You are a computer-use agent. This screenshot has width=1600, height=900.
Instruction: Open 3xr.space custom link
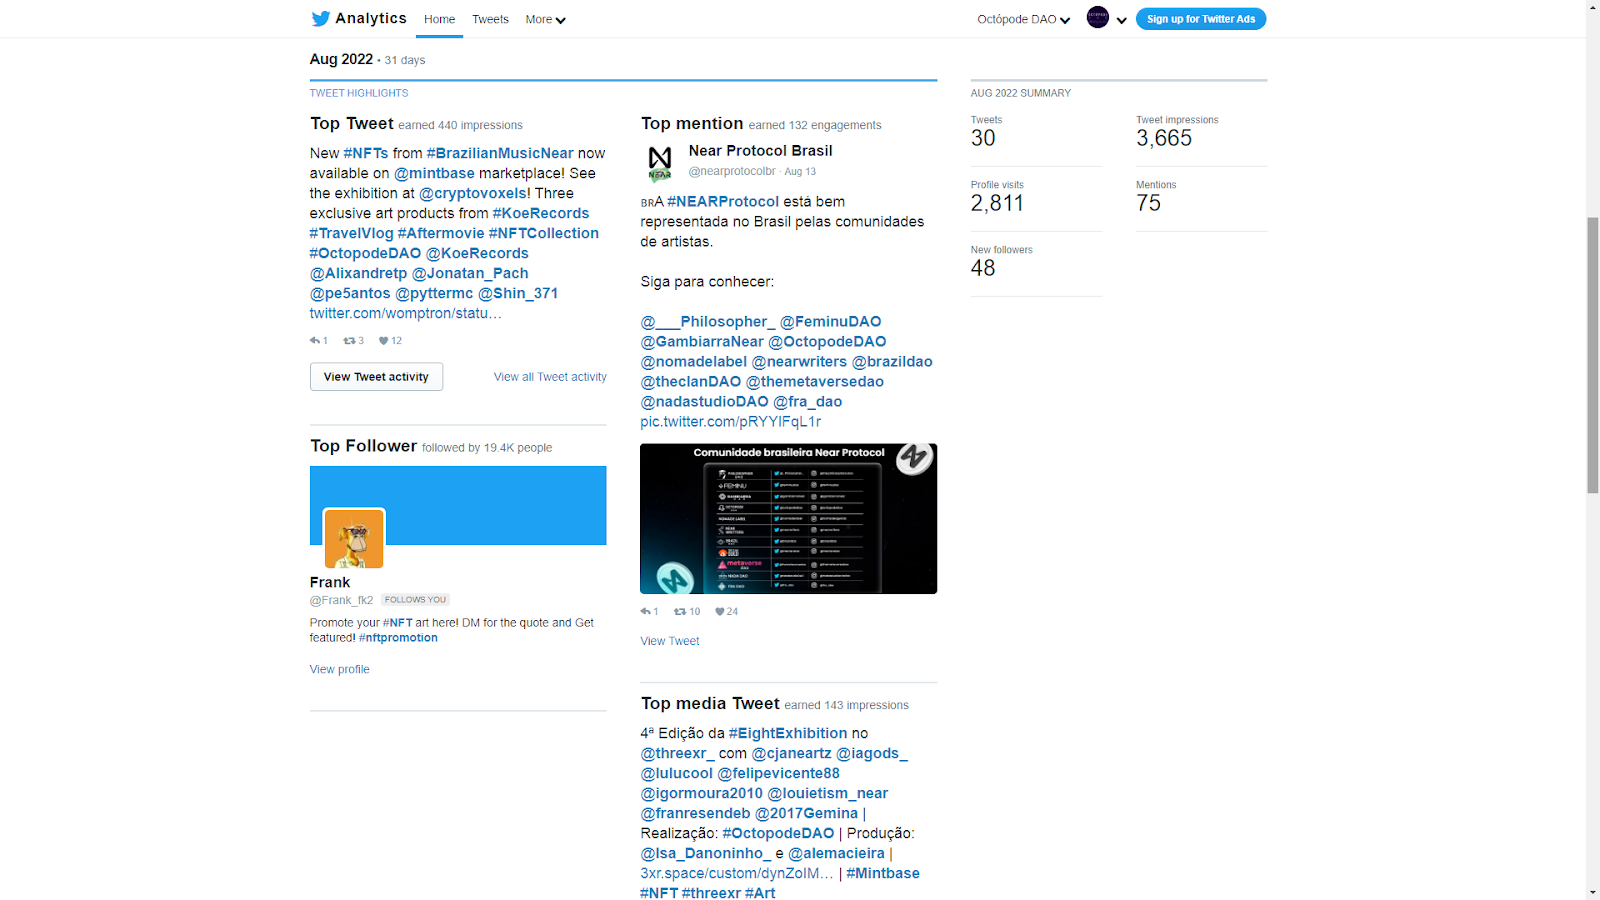pyautogui.click(x=737, y=873)
